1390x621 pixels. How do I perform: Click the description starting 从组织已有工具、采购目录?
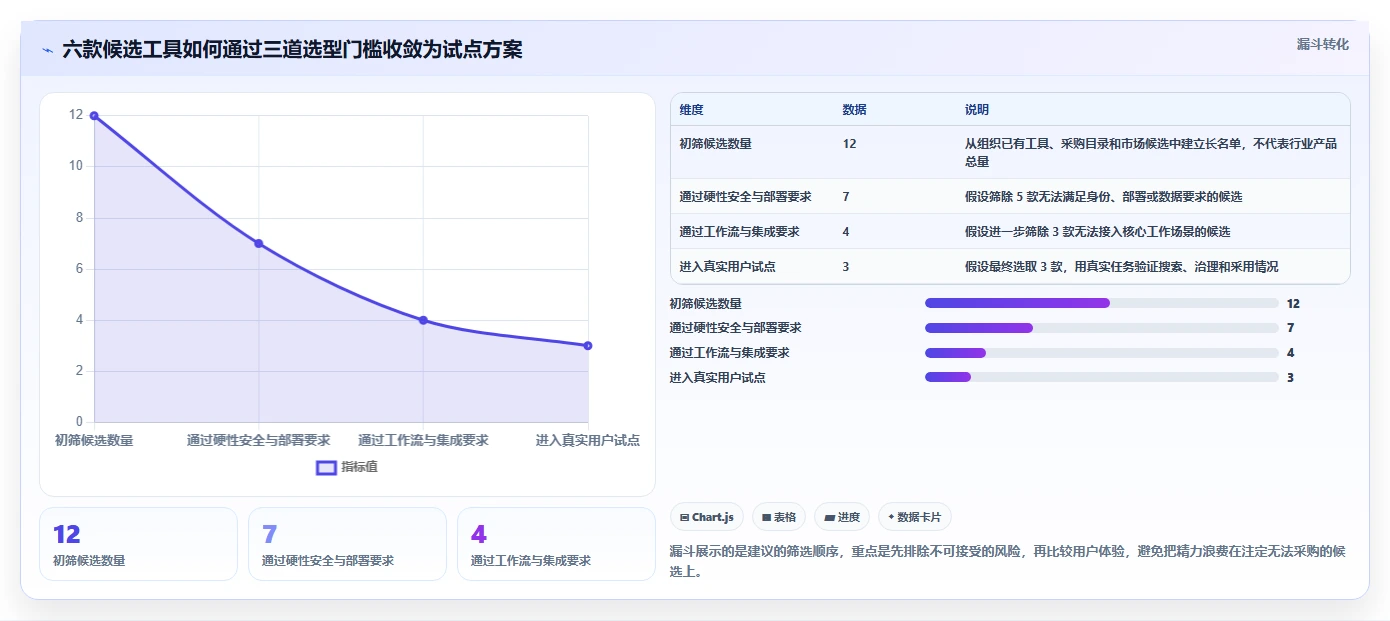pos(1151,152)
